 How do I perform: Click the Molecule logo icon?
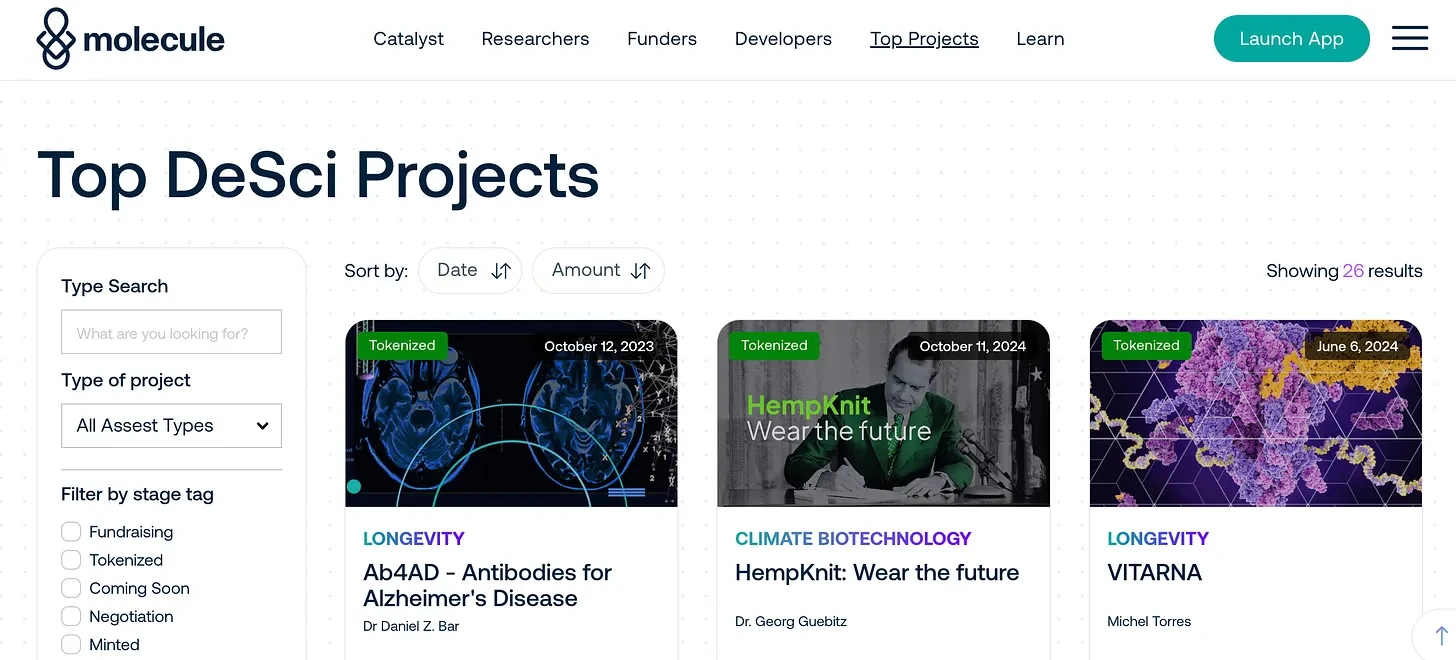pos(56,39)
